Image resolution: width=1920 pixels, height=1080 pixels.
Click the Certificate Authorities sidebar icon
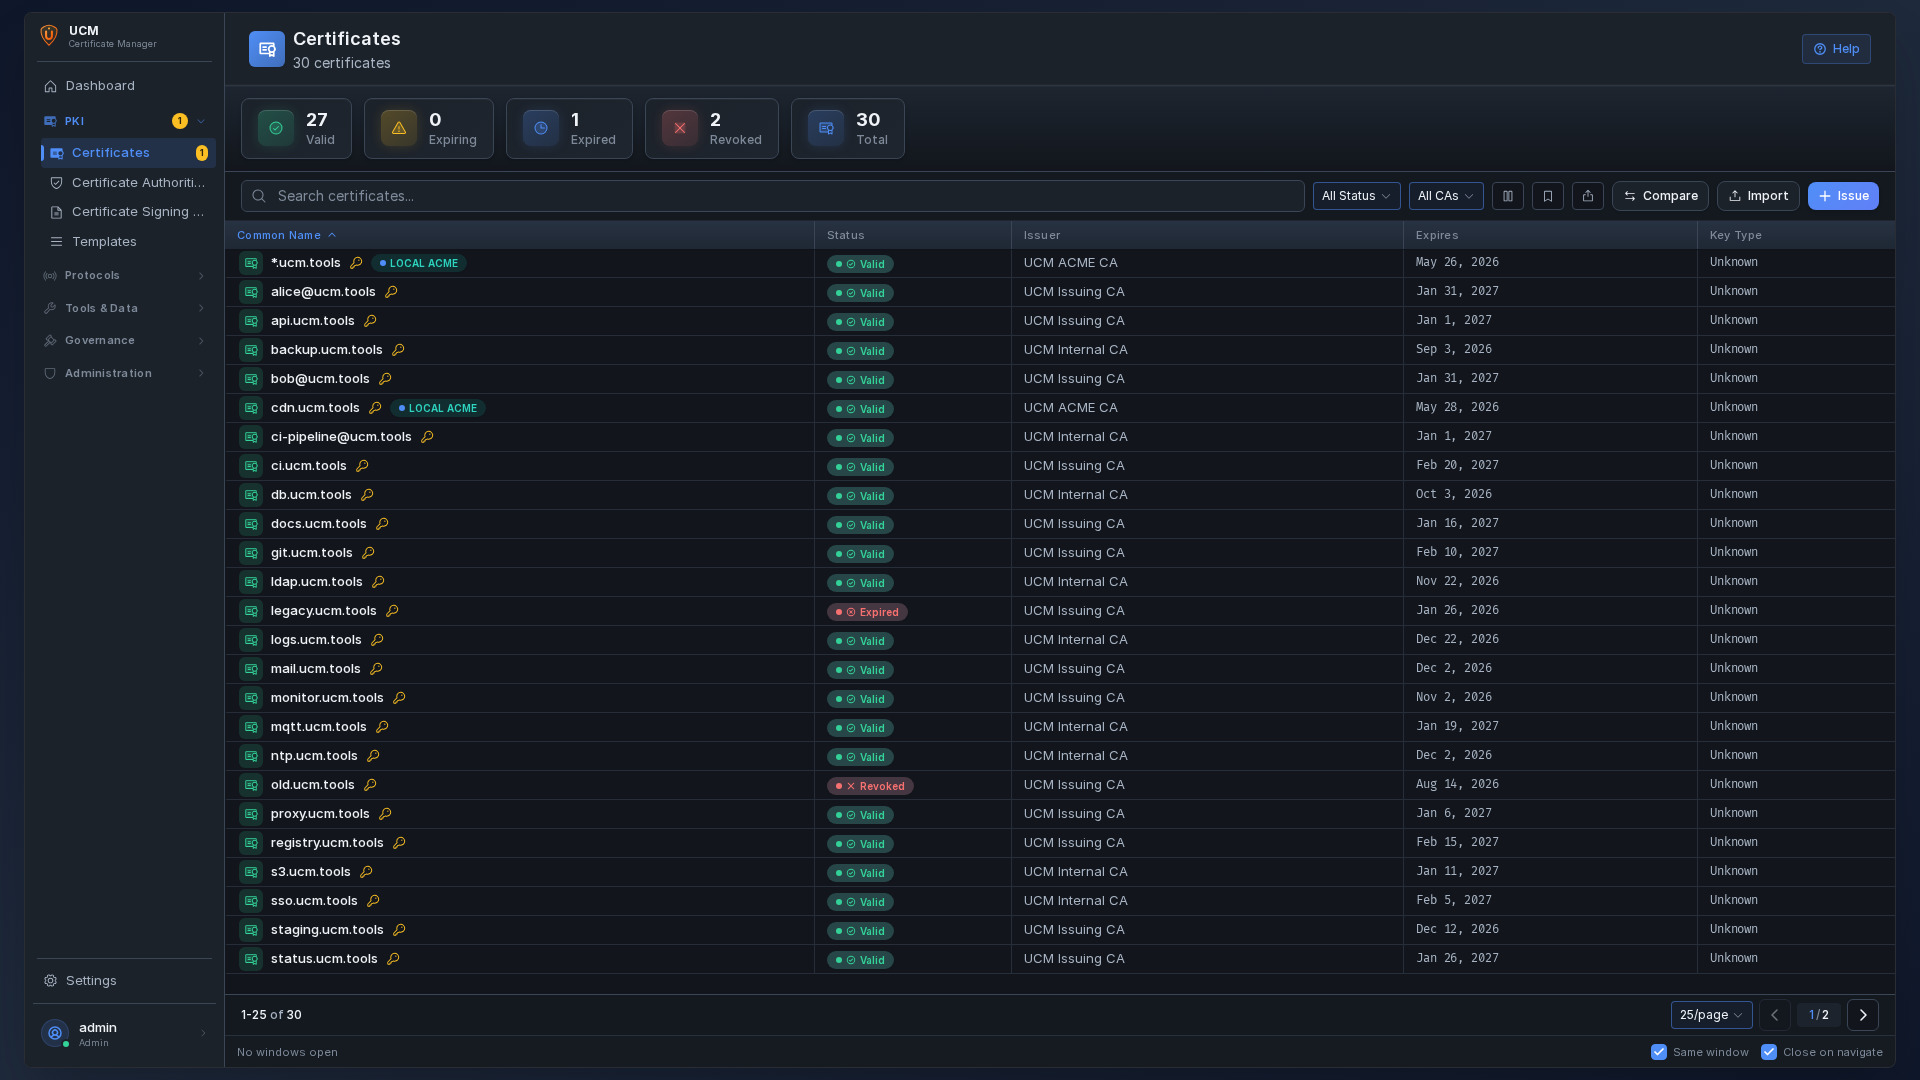(57, 182)
